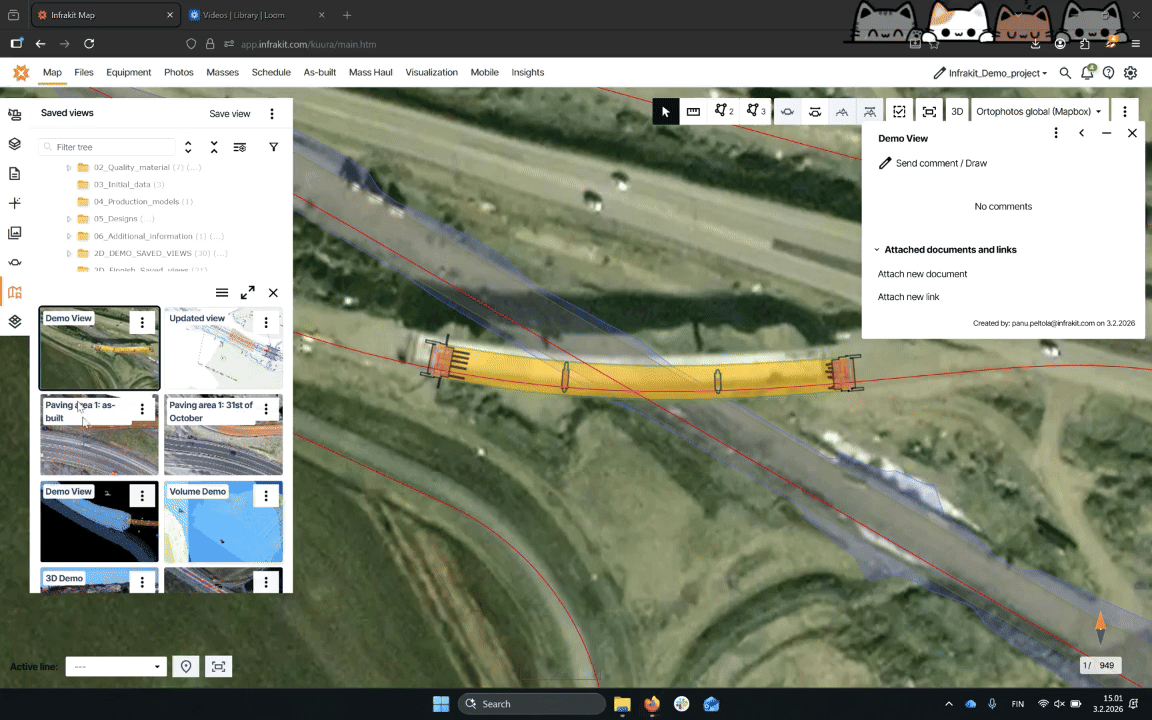Click Attach new document
This screenshot has height=720, width=1152.
(x=922, y=274)
